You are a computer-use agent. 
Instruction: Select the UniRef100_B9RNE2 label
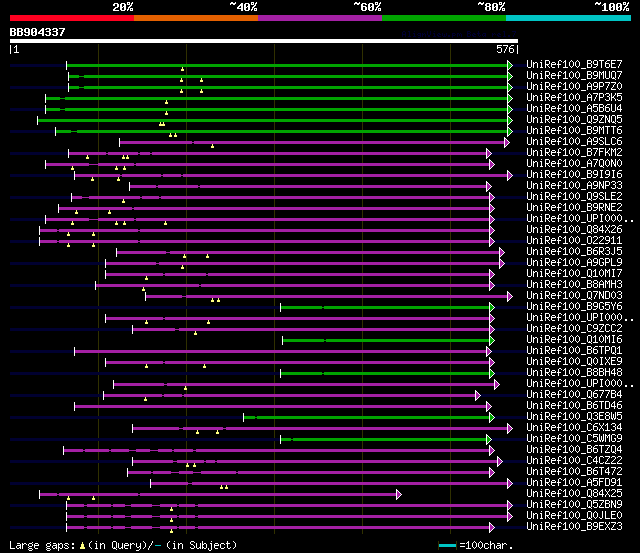click(574, 208)
